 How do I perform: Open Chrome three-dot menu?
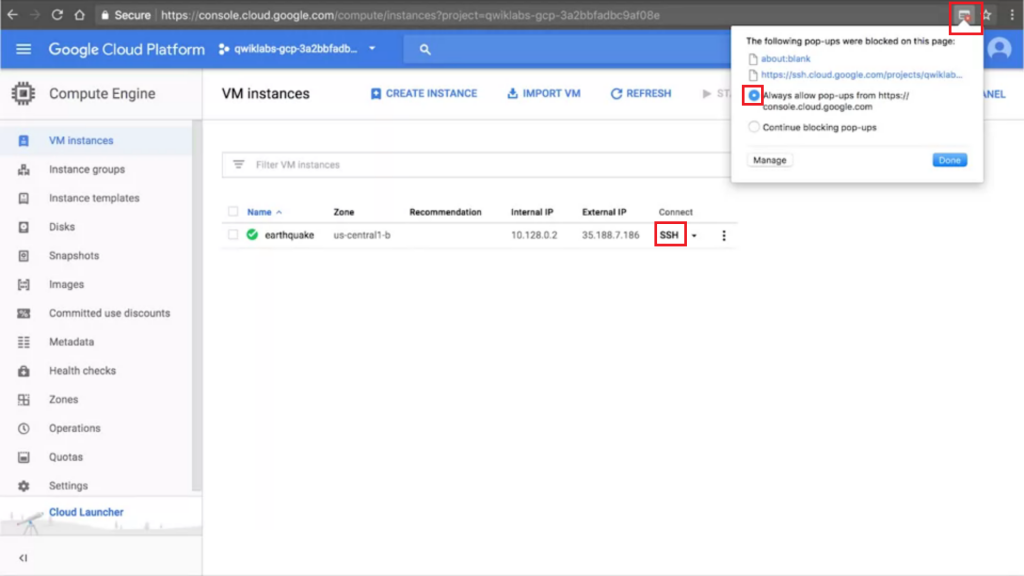click(1012, 15)
